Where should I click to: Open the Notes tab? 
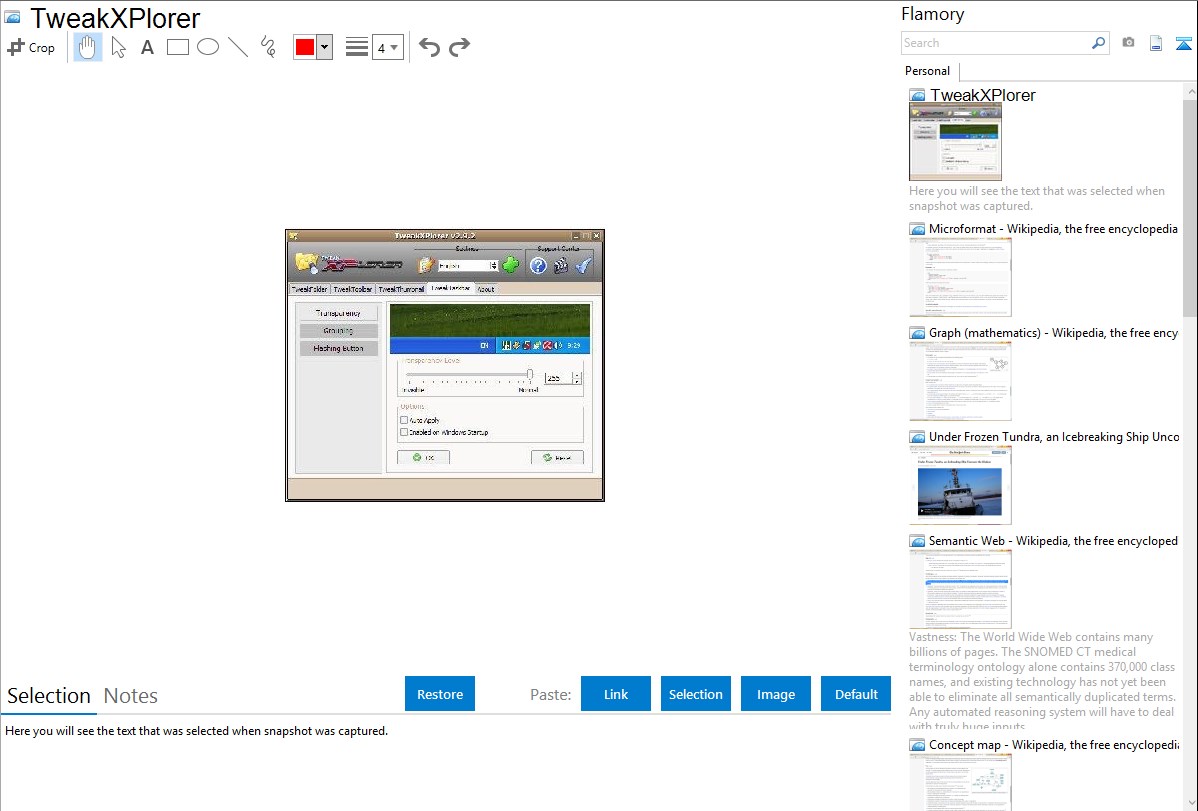click(131, 696)
